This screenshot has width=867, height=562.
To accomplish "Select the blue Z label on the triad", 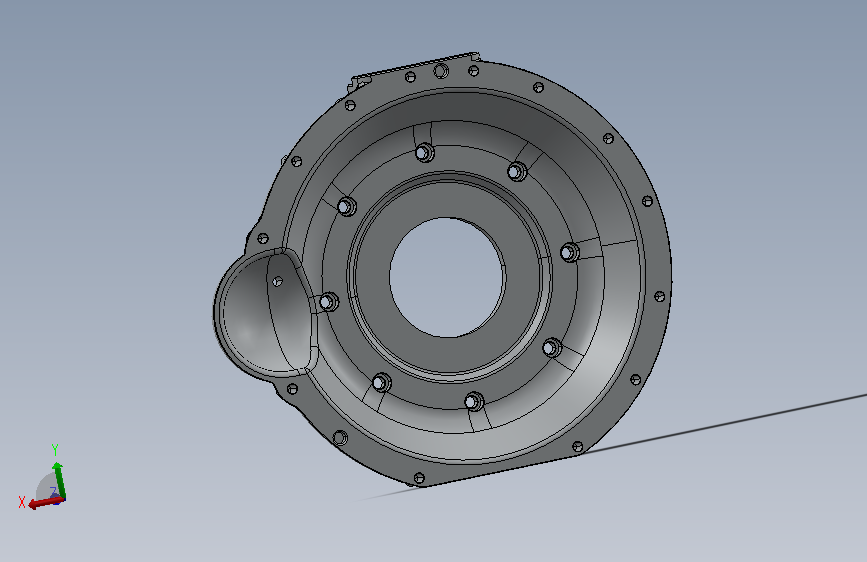I will point(54,491).
